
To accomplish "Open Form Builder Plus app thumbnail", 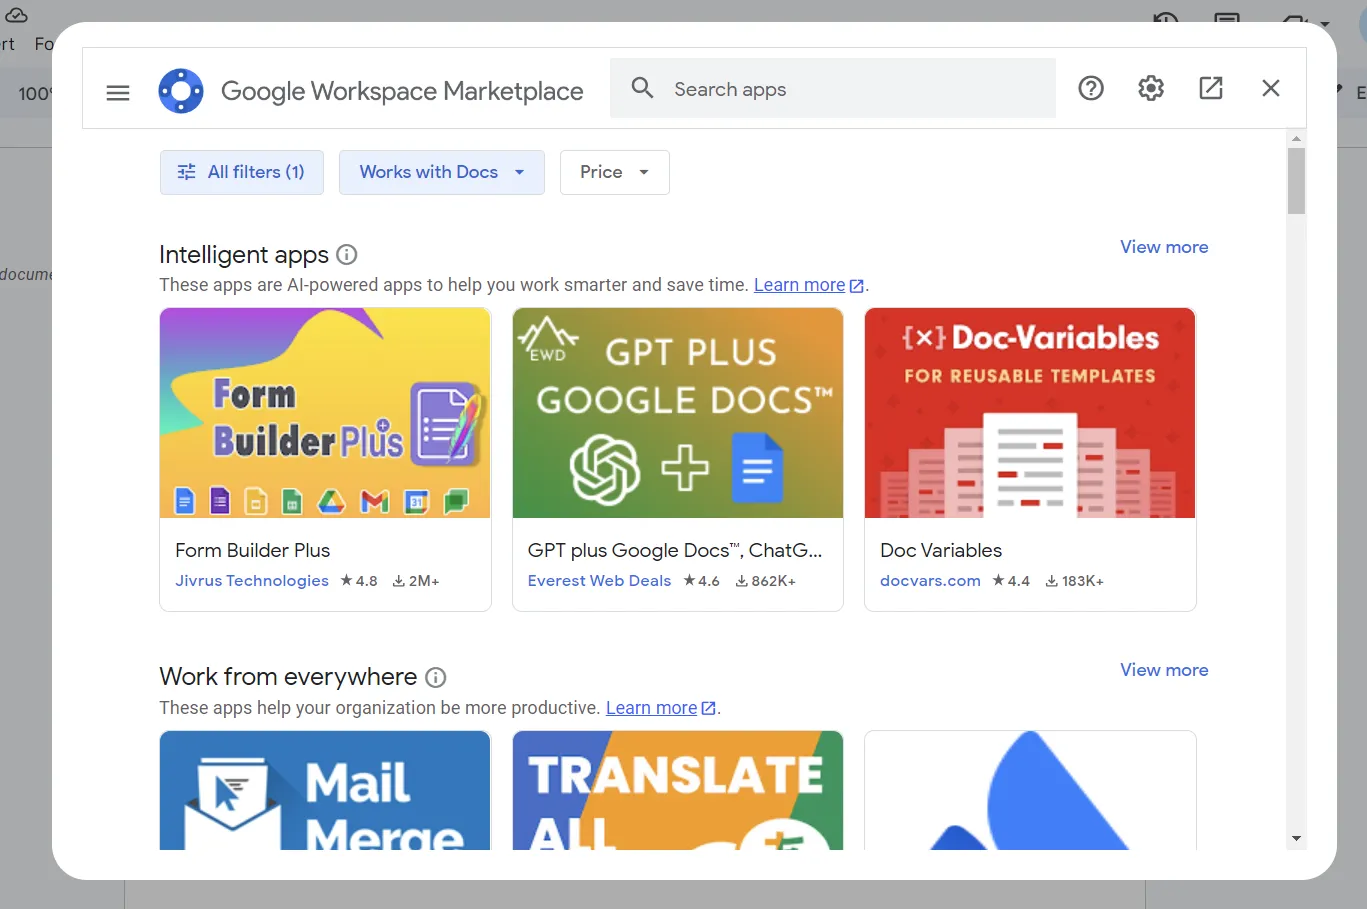I will 325,413.
